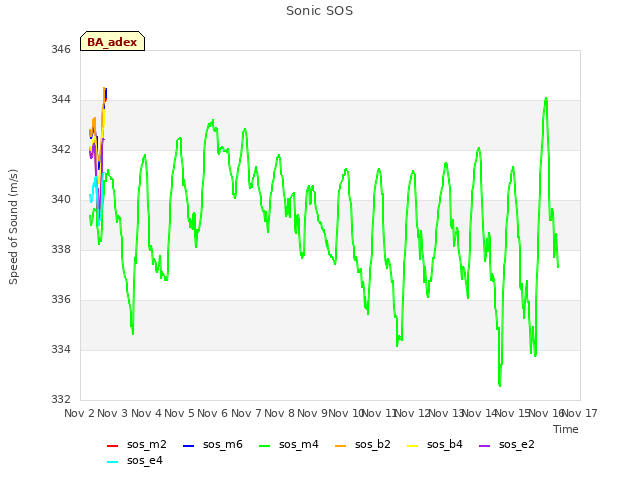Select the sos_b2 legend label

(373, 444)
